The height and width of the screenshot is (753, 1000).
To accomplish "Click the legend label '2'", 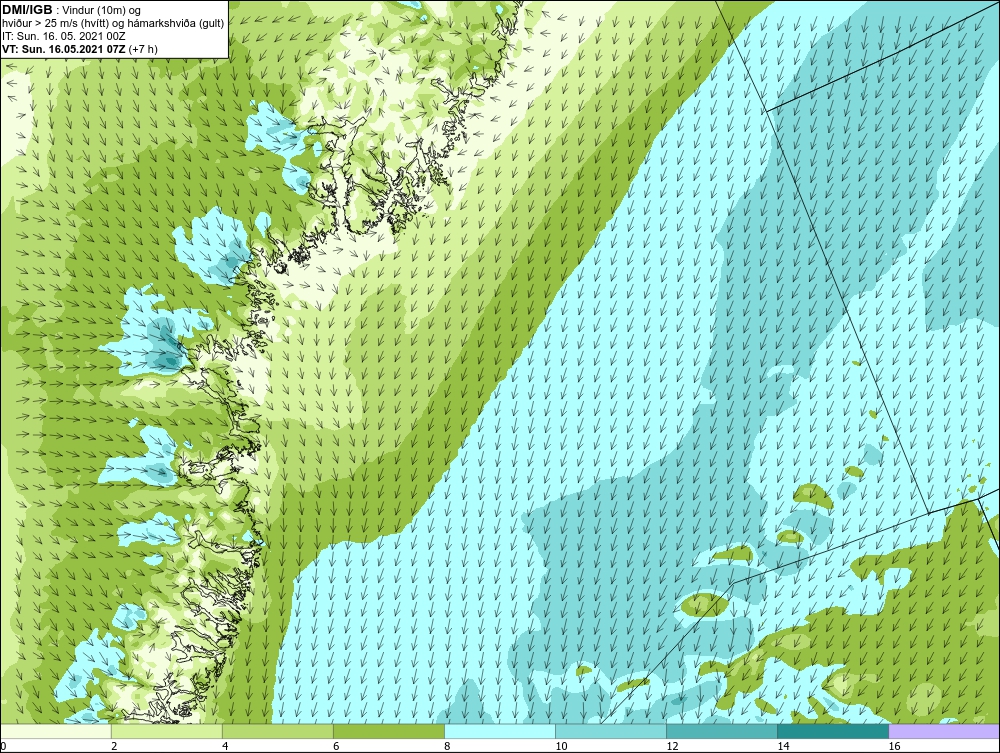I will [114, 746].
